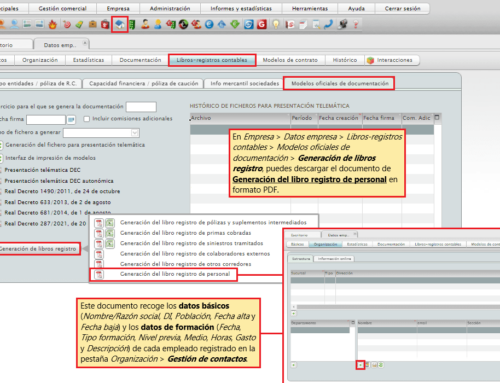Viewport: 500px width, 383px height.
Task: Export Excel for pólizas y suplementos intermediados
Action: 110,223
